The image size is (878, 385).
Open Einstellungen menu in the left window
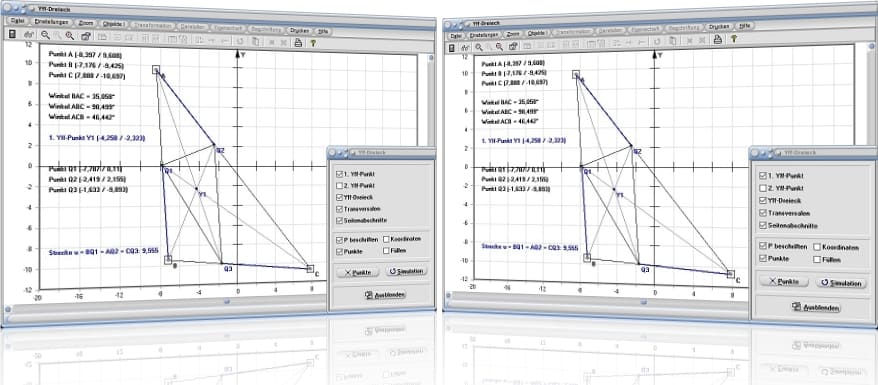coord(52,22)
